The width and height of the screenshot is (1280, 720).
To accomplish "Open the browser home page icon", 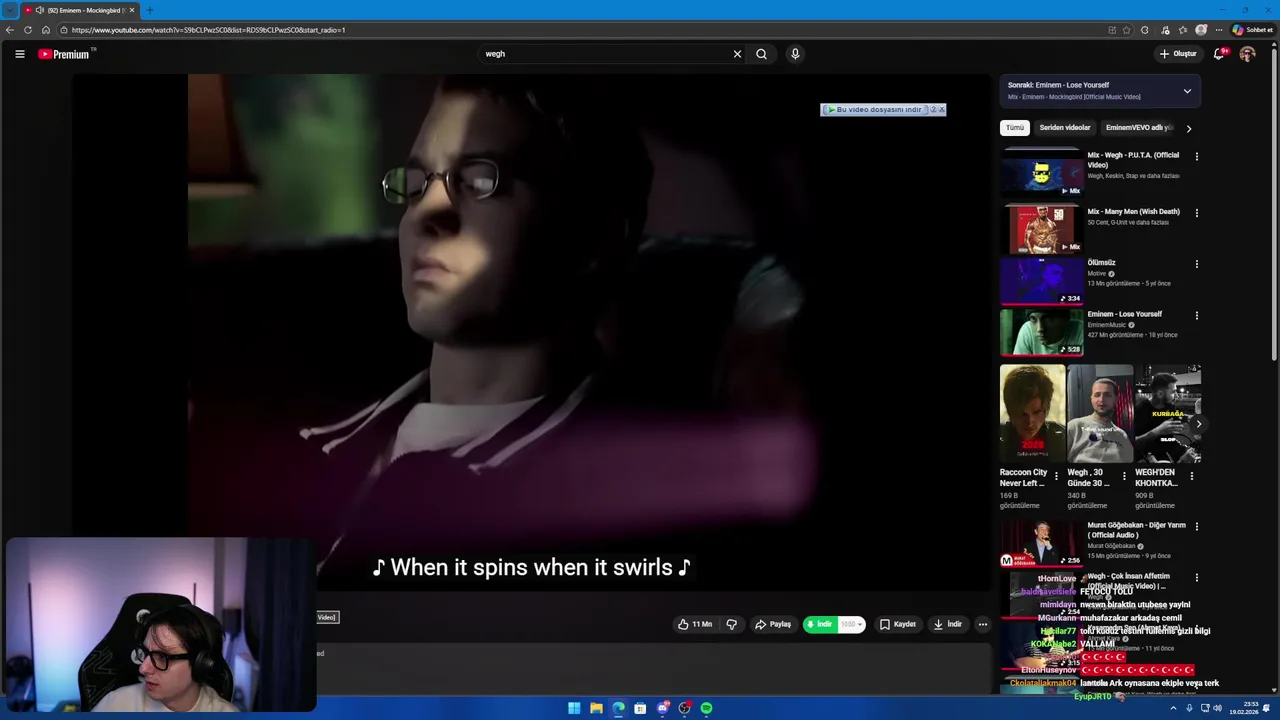I will click(x=46, y=30).
